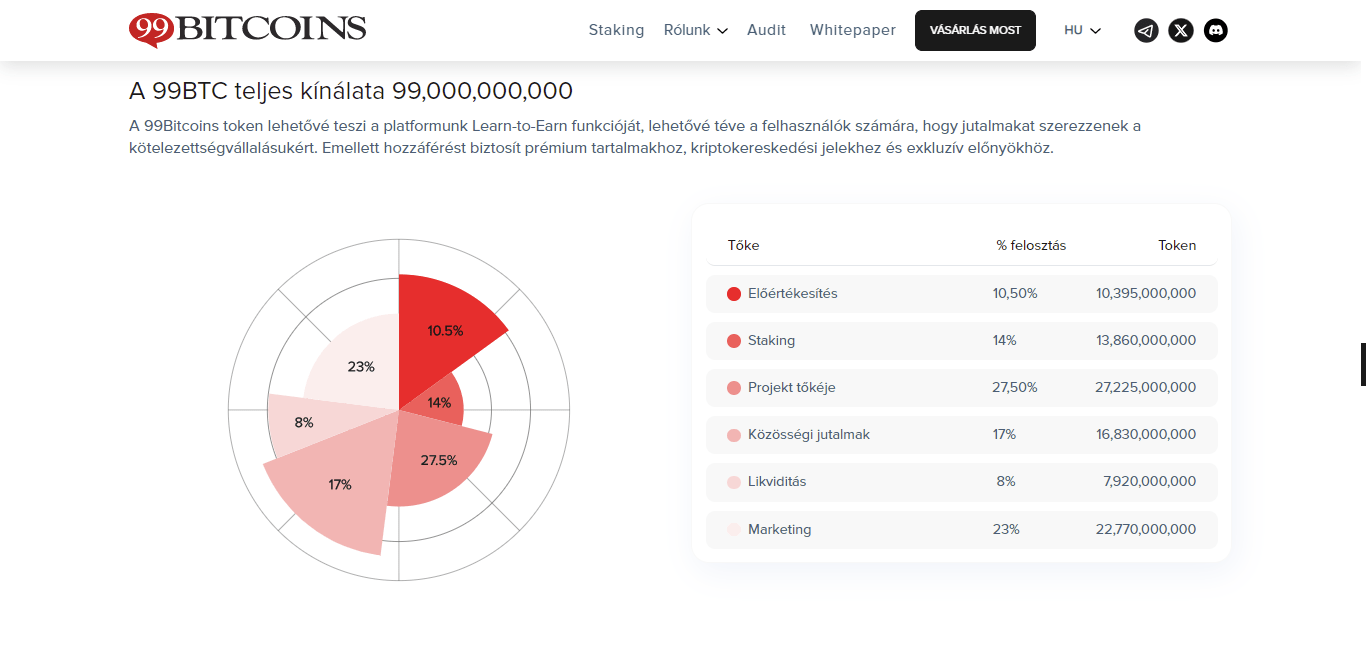Viewport: 1366px width, 657px height.
Task: Open the Discord social icon
Action: click(1215, 30)
